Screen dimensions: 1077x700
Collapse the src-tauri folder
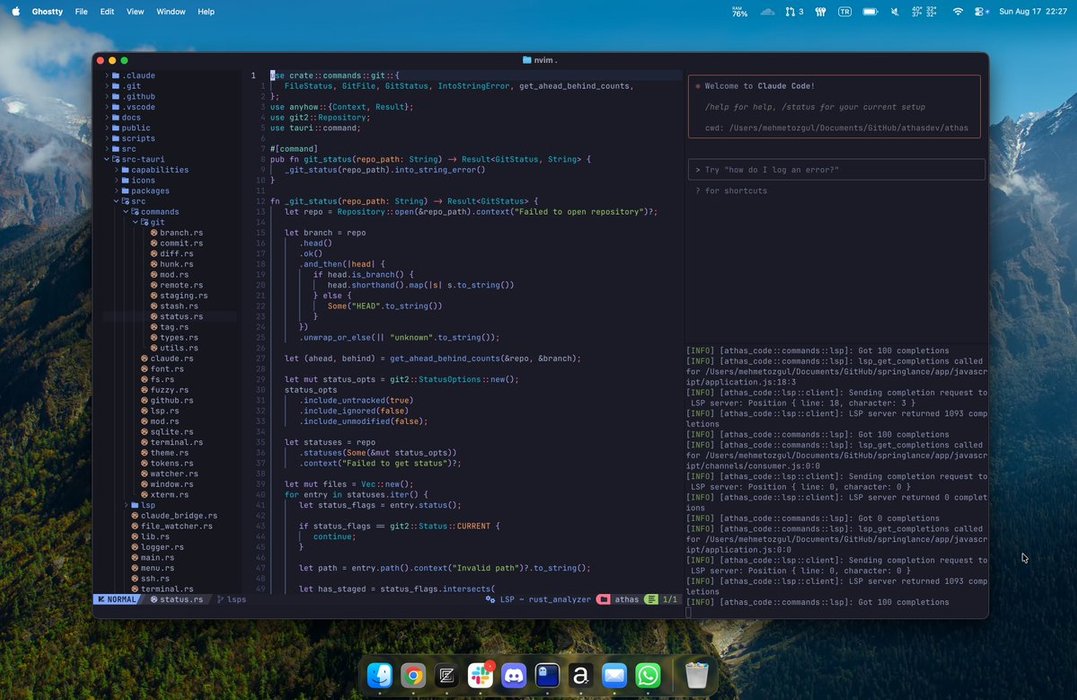click(107, 159)
